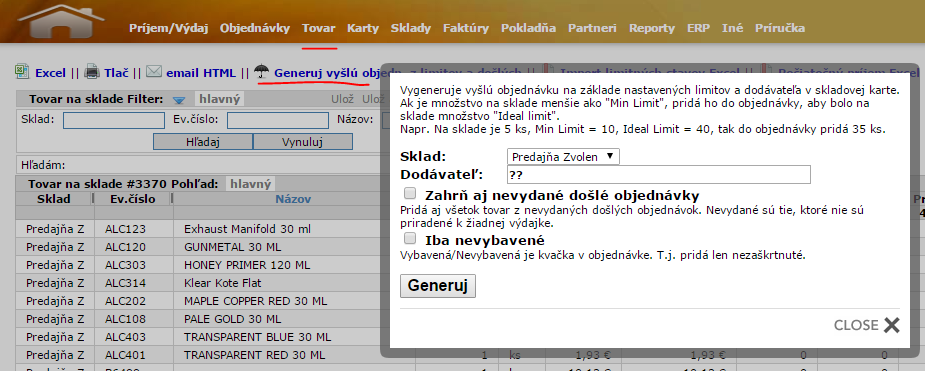Click the Tlač print link
The height and width of the screenshot is (371, 925).
point(117,73)
